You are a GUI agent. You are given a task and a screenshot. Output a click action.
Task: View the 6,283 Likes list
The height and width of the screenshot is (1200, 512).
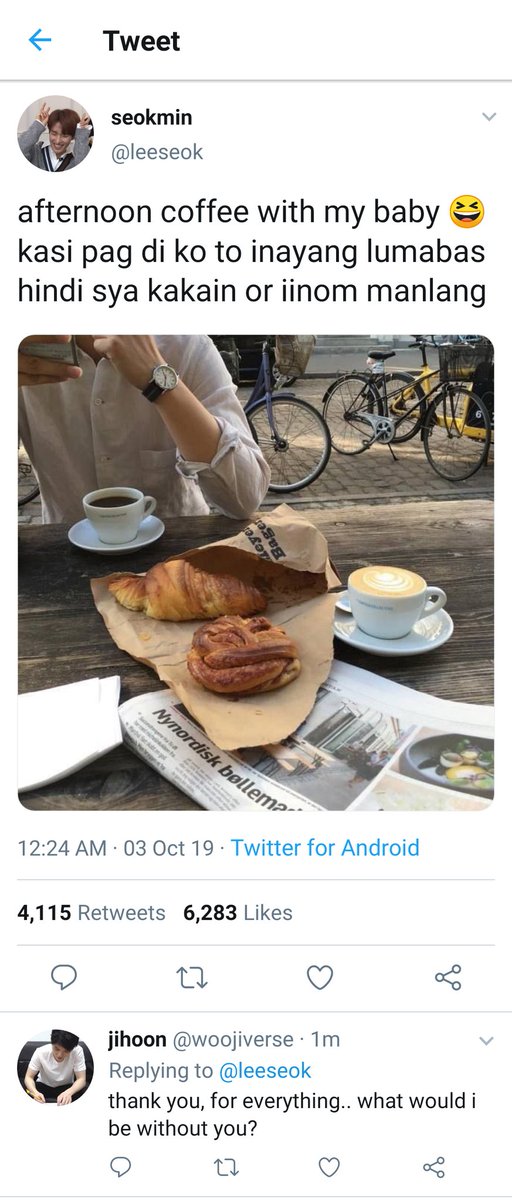pos(238,913)
